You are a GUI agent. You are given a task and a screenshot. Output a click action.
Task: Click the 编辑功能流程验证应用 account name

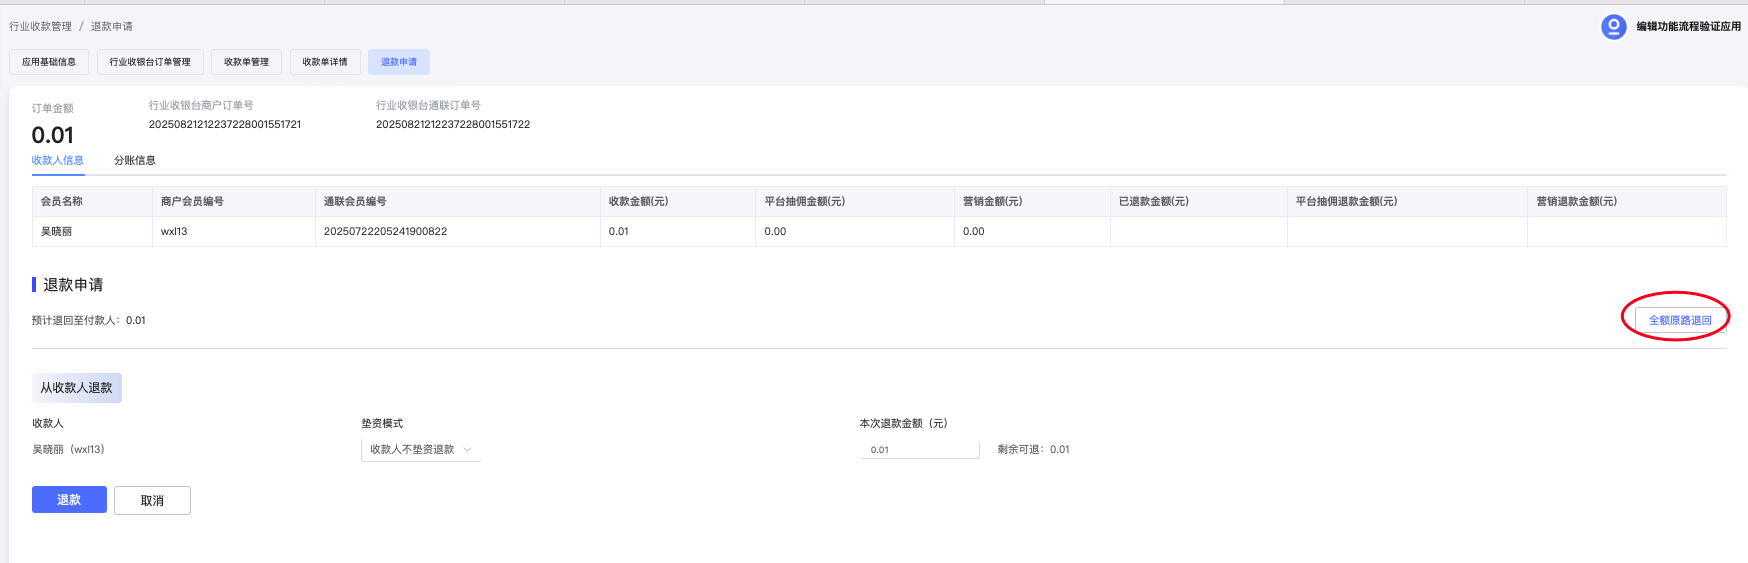tap(1688, 27)
